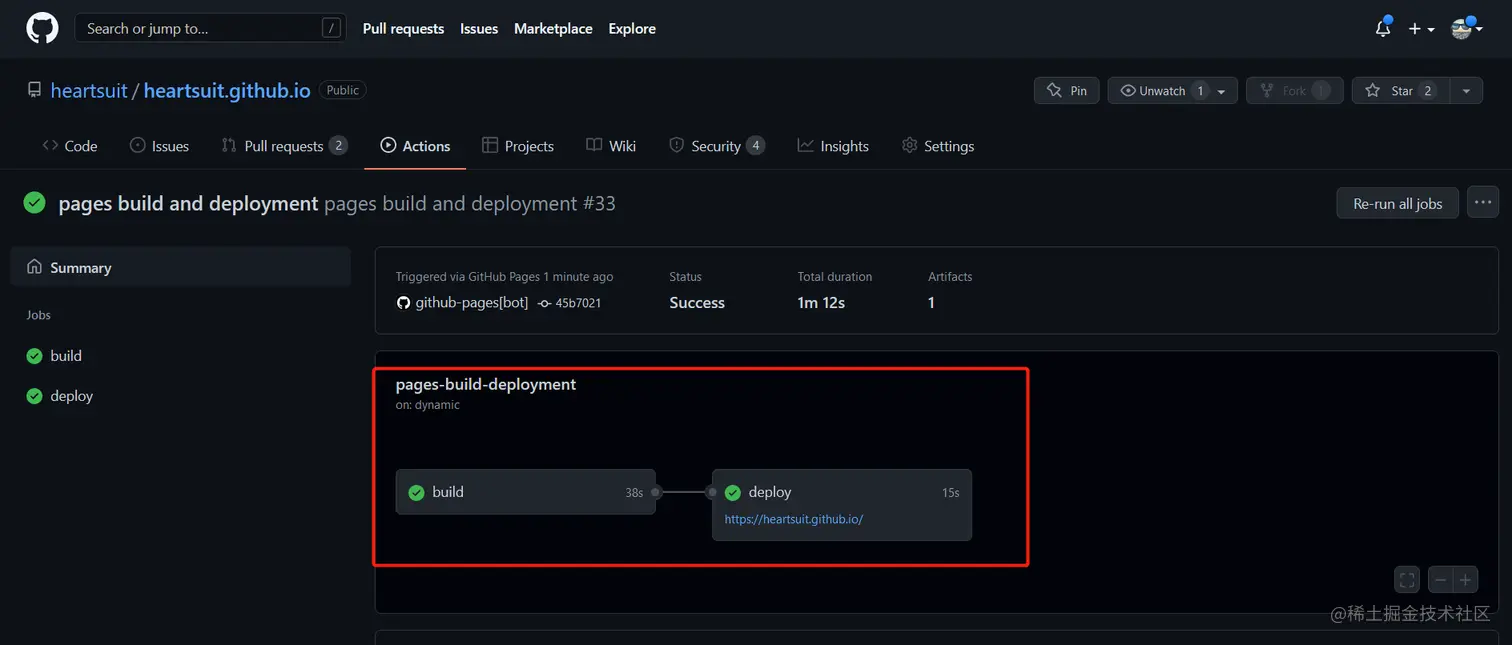The width and height of the screenshot is (1512, 645).
Task: Go to Explore
Action: tap(632, 28)
